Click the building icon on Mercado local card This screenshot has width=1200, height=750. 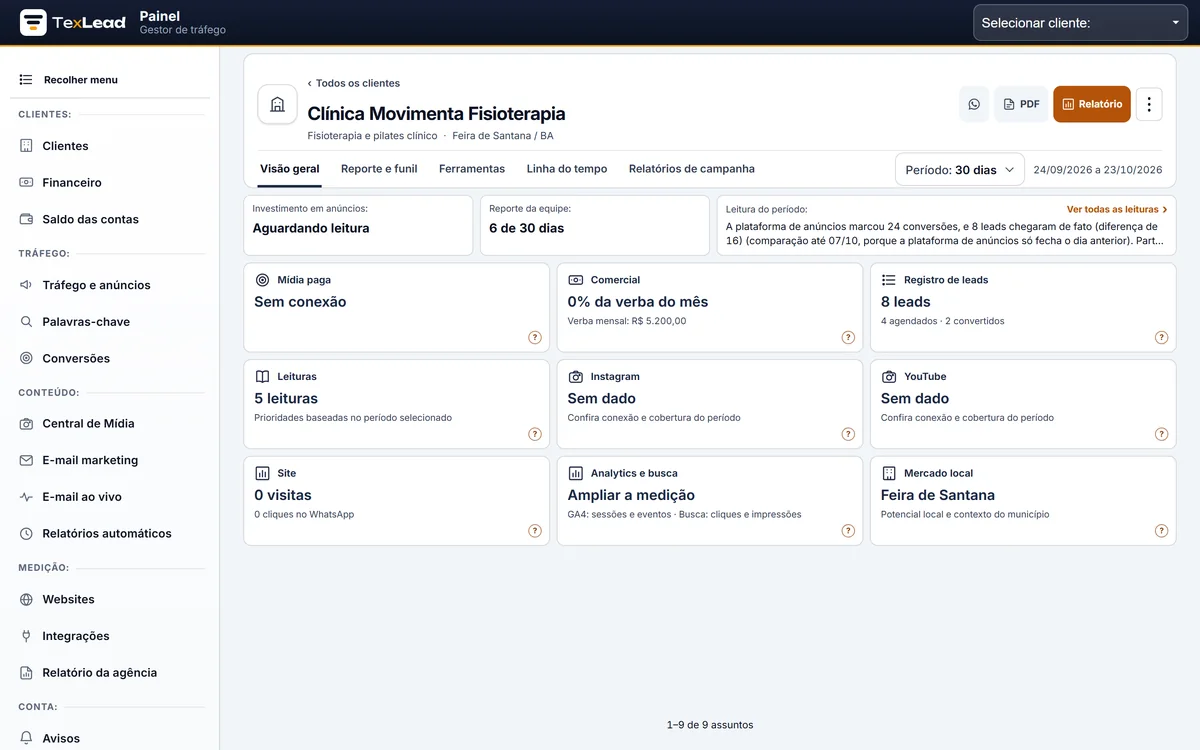[888, 473]
